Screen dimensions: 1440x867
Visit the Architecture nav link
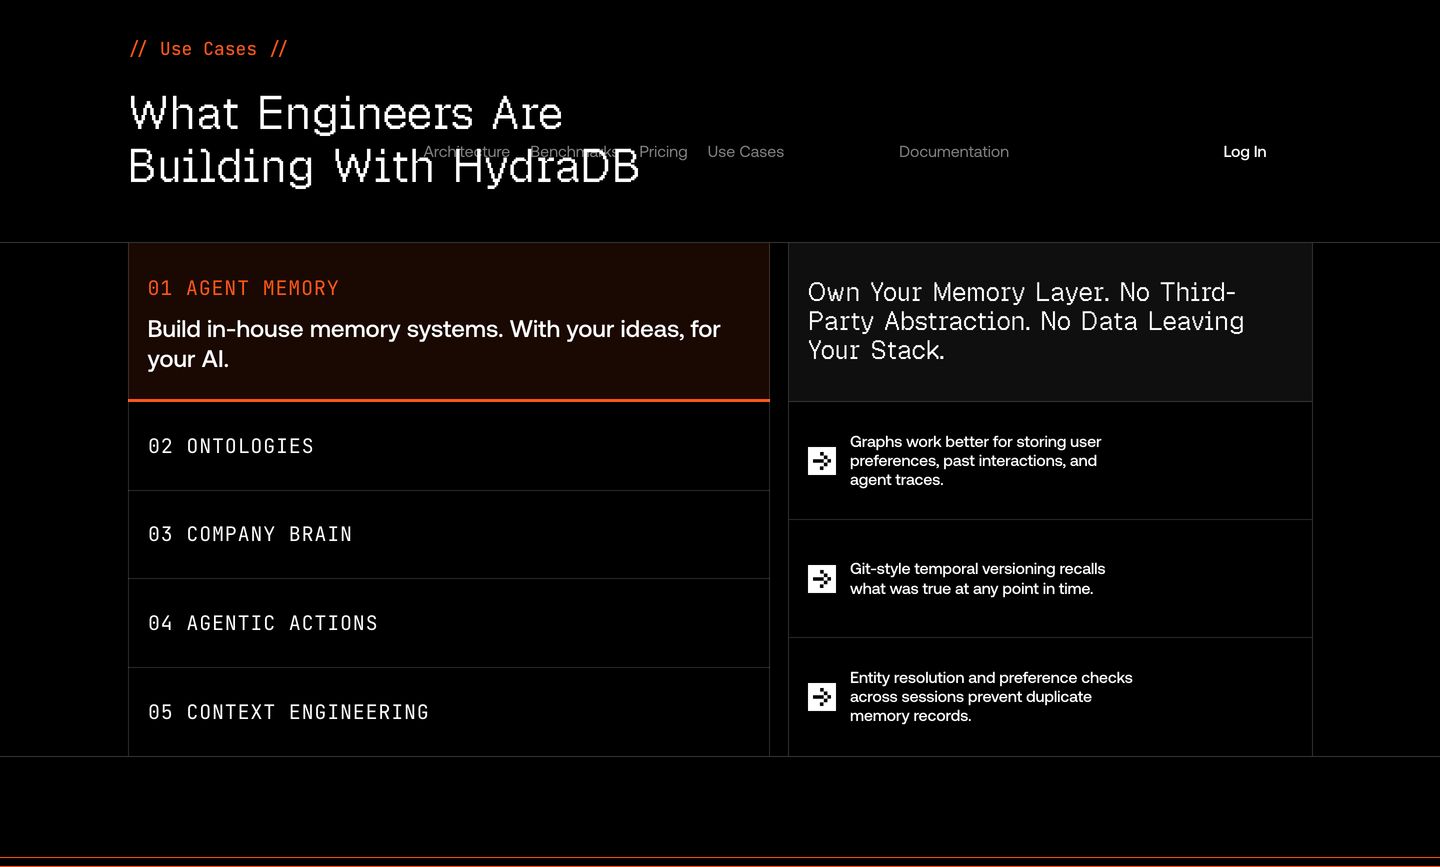(x=467, y=152)
